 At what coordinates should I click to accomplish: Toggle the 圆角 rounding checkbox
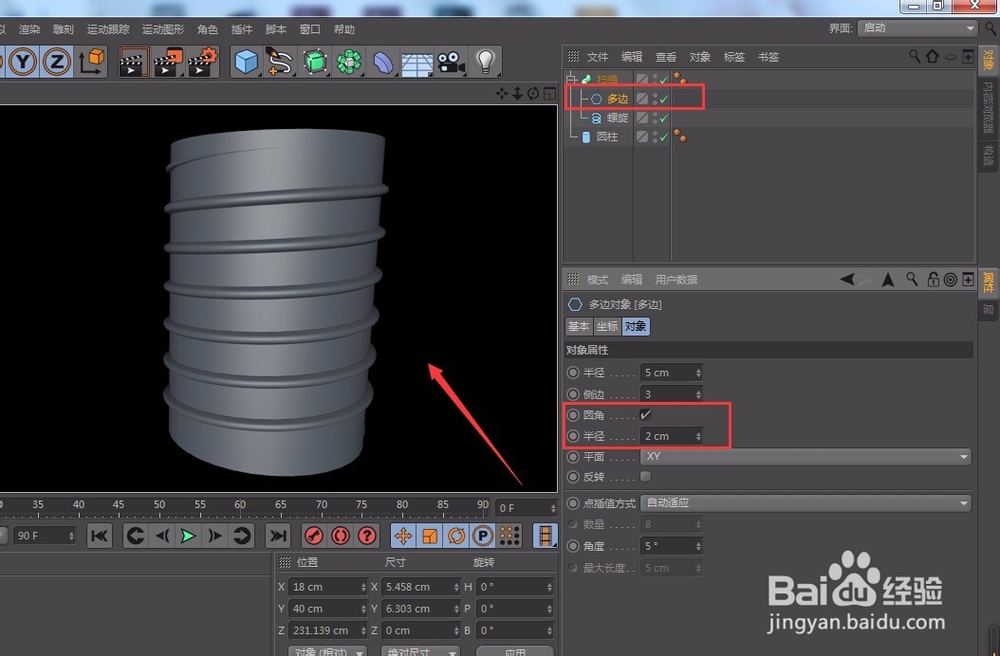coord(645,415)
